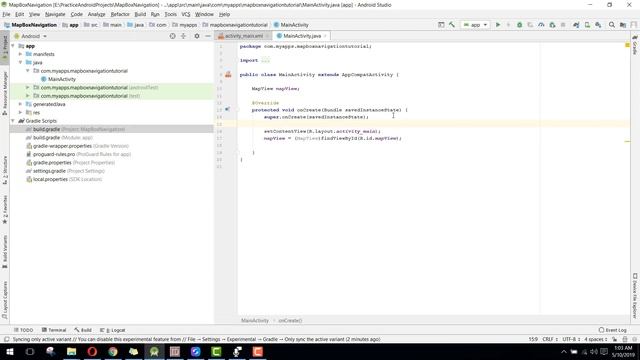Screen dimensions: 640x360
Task: Collapse the app module node
Action: click(13, 46)
